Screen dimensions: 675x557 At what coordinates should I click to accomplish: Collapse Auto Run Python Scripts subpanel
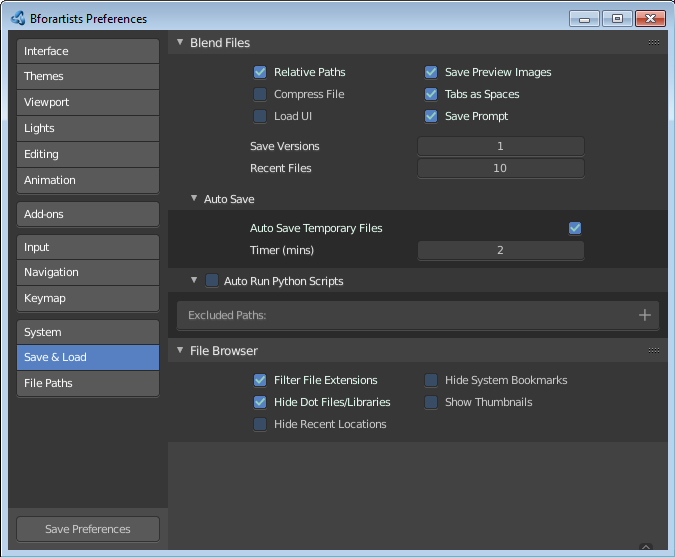click(x=194, y=280)
